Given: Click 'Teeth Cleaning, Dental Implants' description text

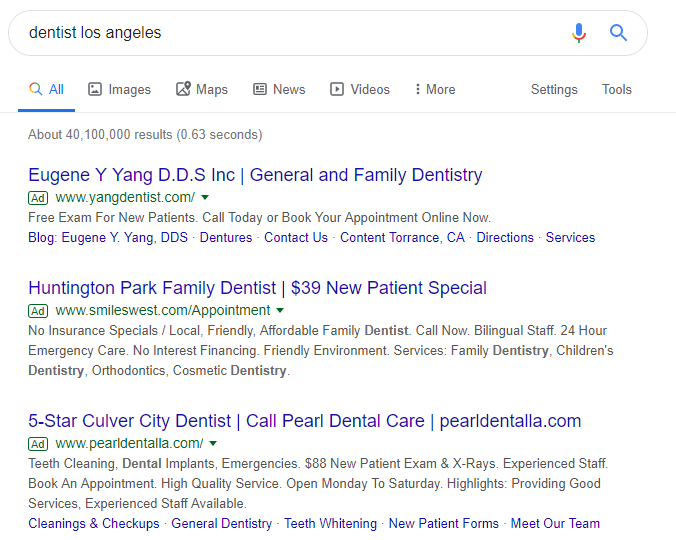Looking at the screenshot, I should click(318, 484).
